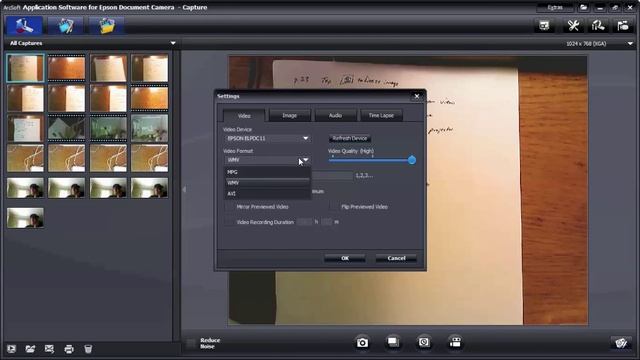
Task: Start video recording camcorder button
Action: point(455,342)
